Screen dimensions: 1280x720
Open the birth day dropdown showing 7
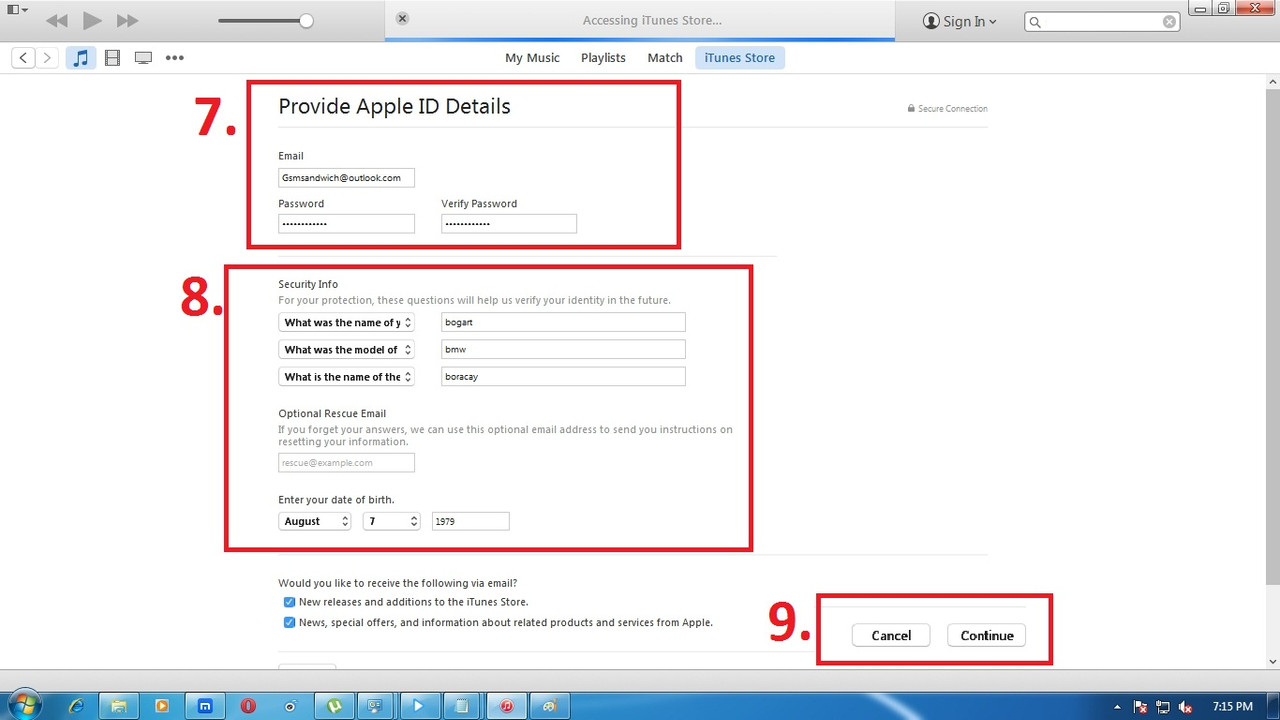click(x=391, y=521)
